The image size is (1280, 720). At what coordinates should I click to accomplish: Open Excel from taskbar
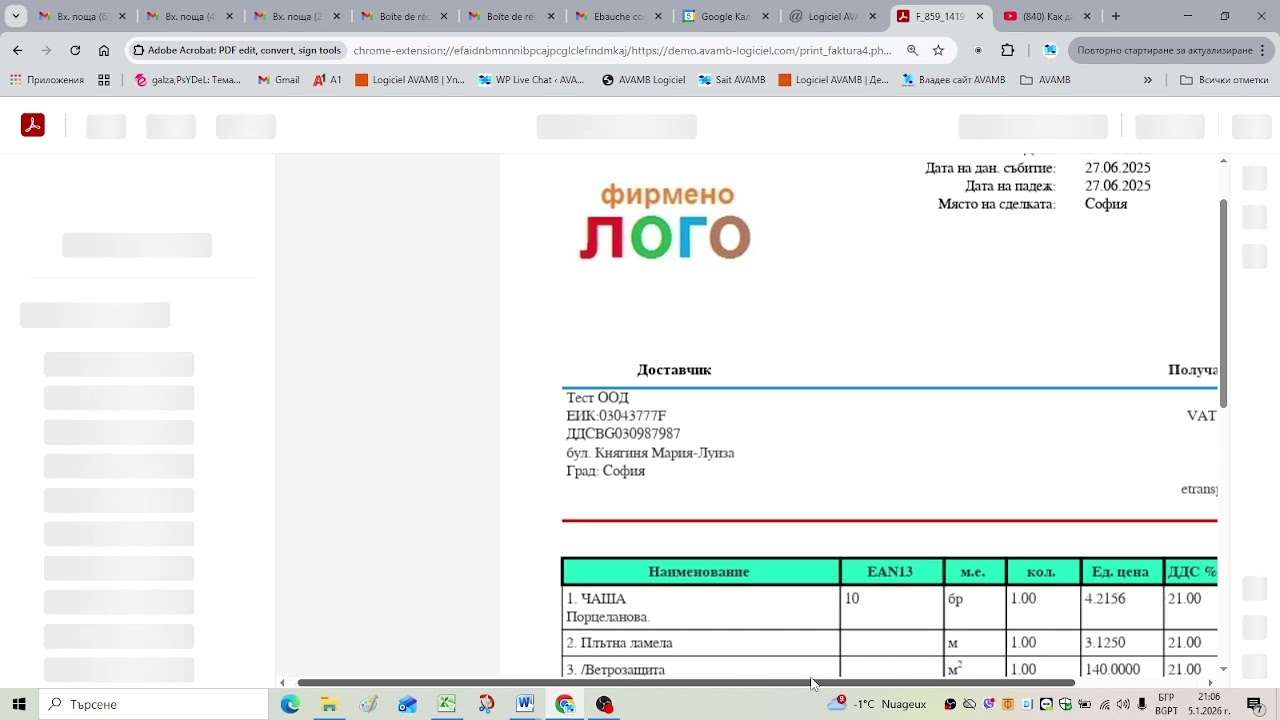(x=447, y=704)
